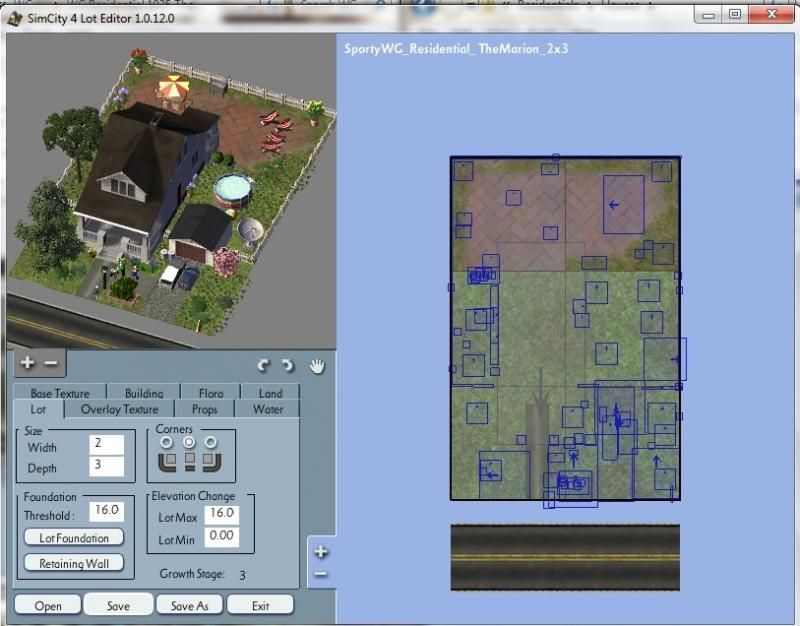Click the road strip below the lot

[x=565, y=557]
